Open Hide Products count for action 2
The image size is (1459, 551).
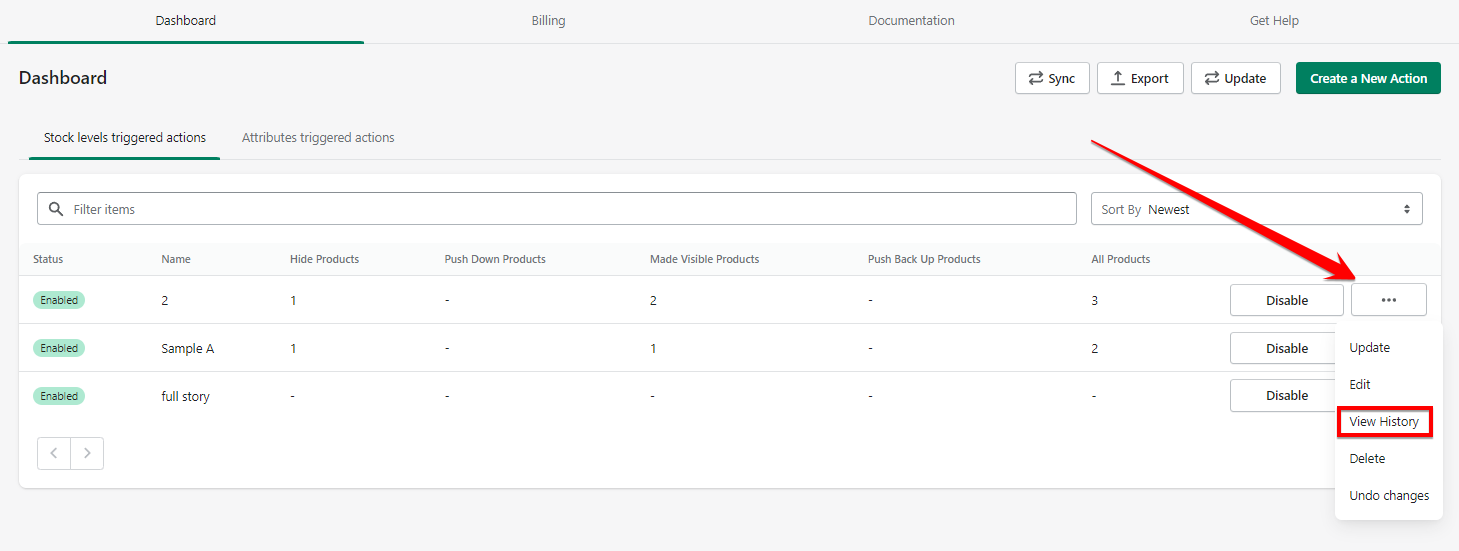pos(293,300)
